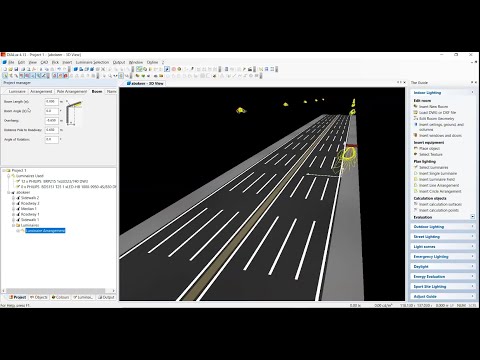Screen dimensions: 480x360
Task: Click the icon beside Load DWG or DXF file
Action: (416, 112)
